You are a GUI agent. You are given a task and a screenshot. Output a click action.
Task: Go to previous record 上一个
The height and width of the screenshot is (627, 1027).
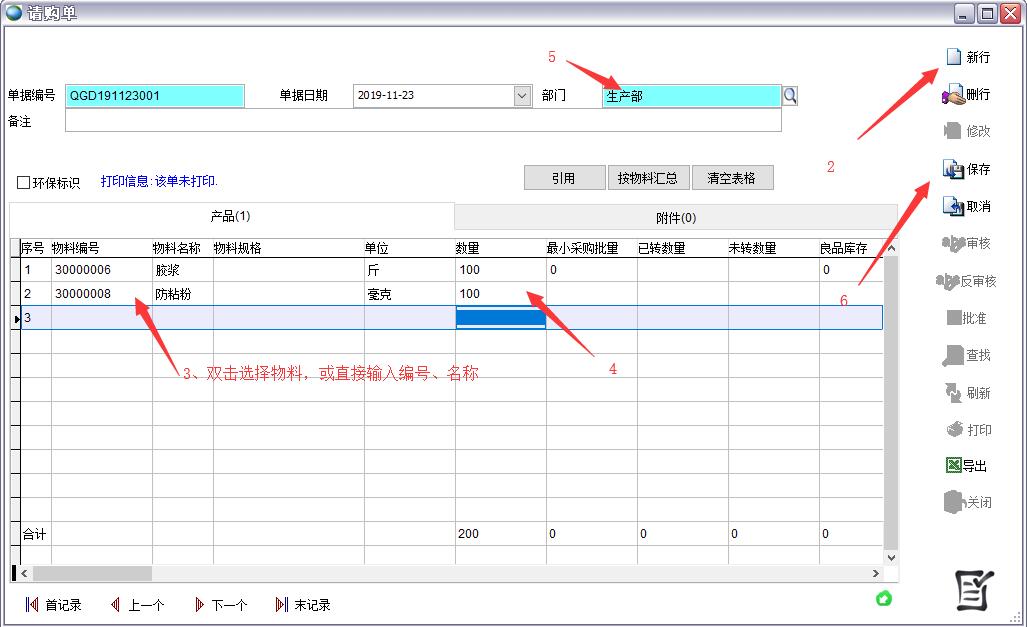(x=115, y=605)
